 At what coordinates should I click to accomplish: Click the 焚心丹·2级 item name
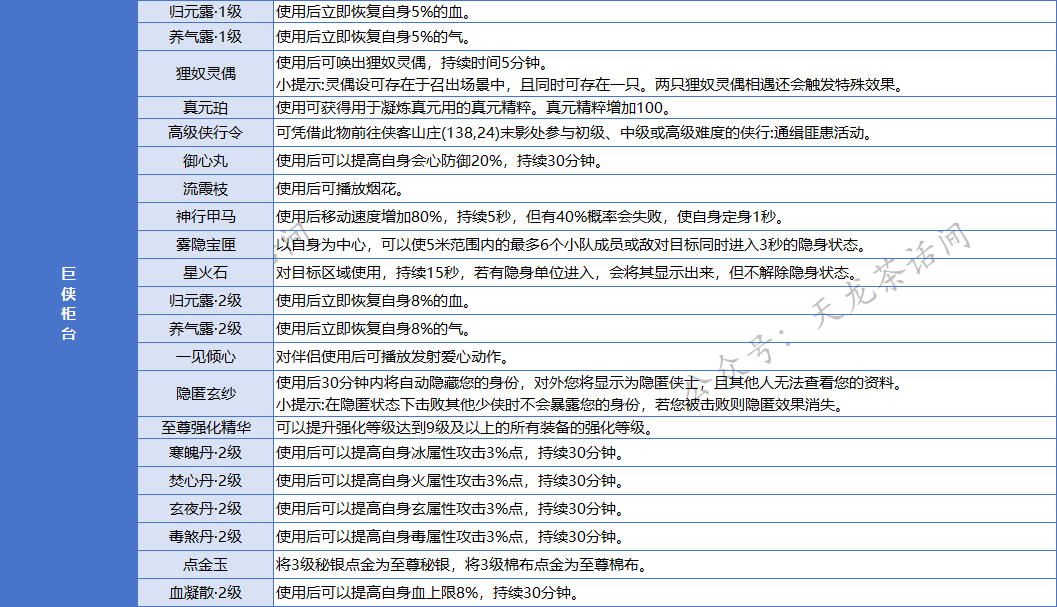(206, 481)
